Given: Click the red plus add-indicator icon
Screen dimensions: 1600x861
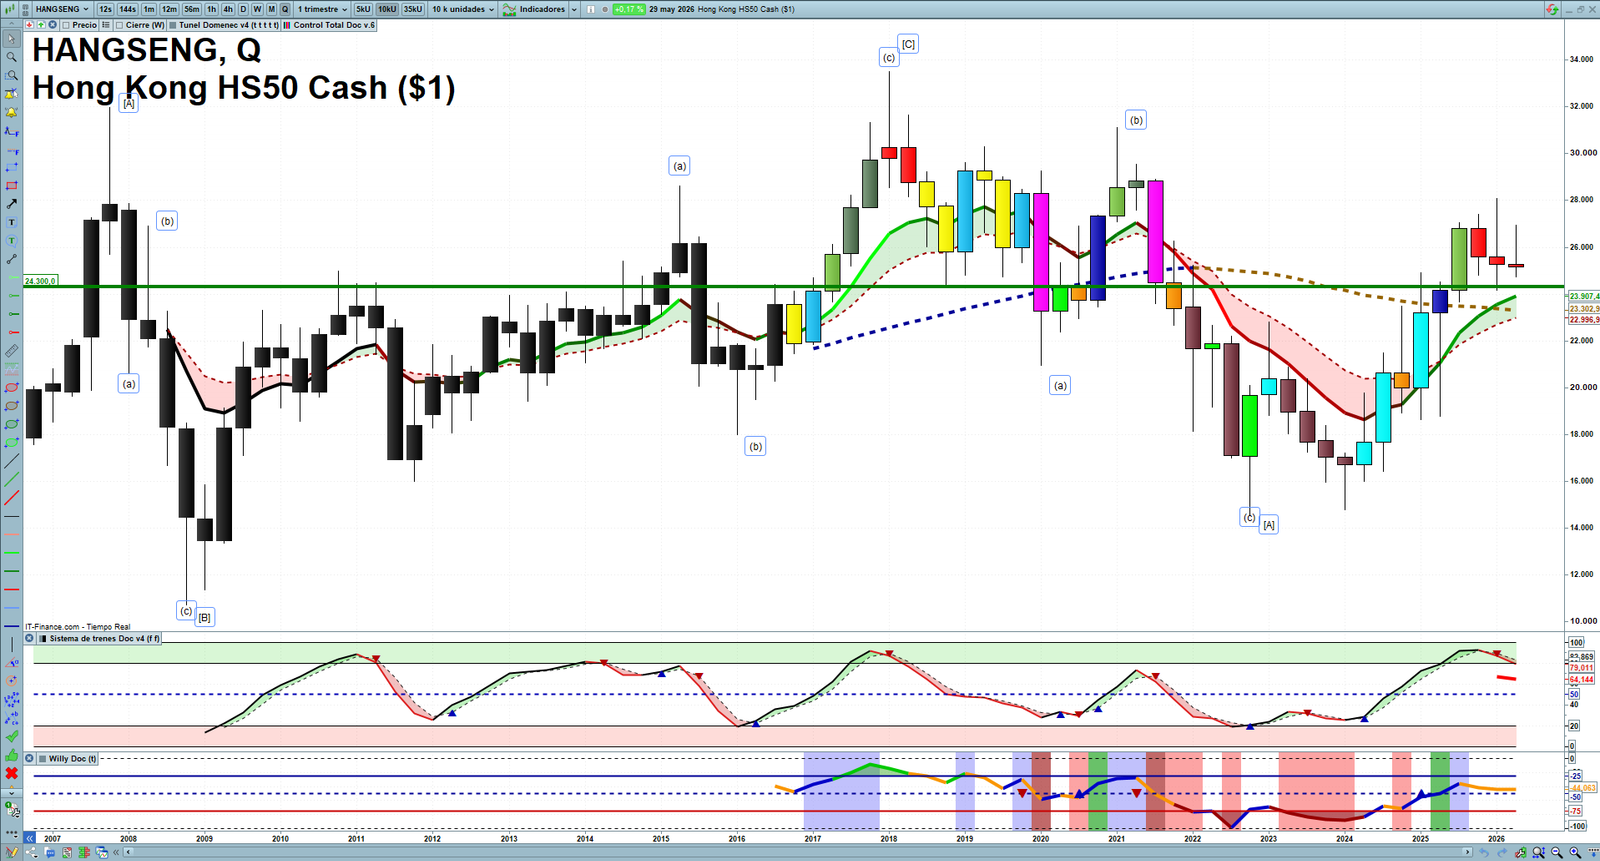Looking at the screenshot, I should (30, 25).
